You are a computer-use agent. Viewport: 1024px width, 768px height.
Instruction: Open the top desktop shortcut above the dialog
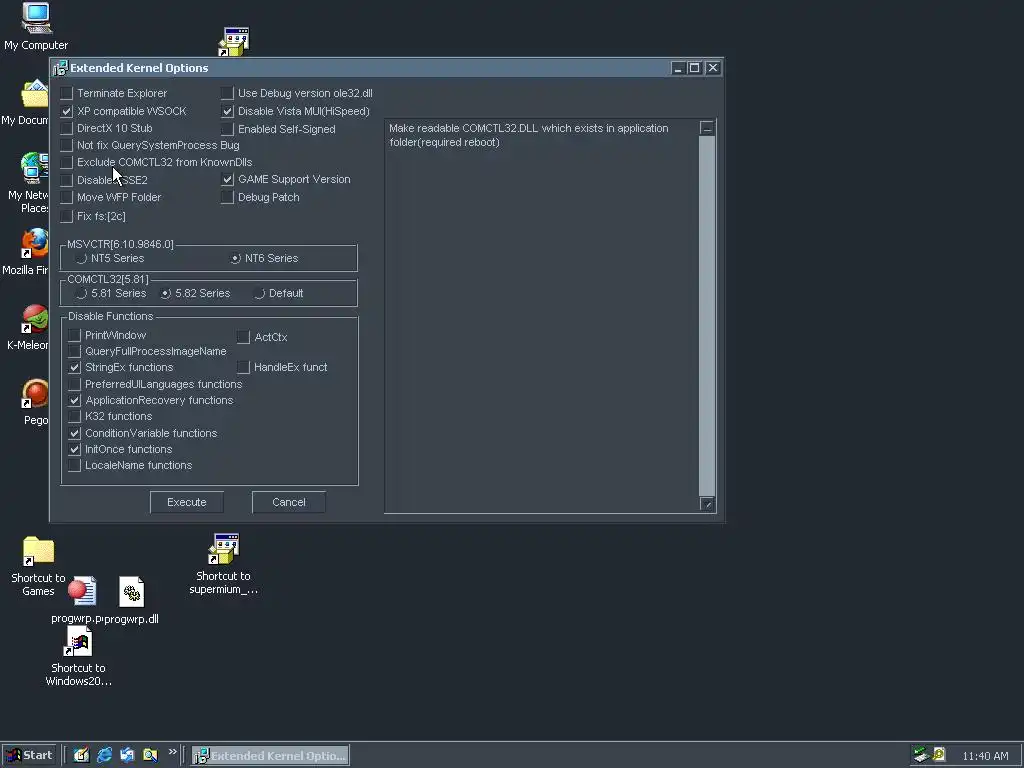[x=234, y=42]
